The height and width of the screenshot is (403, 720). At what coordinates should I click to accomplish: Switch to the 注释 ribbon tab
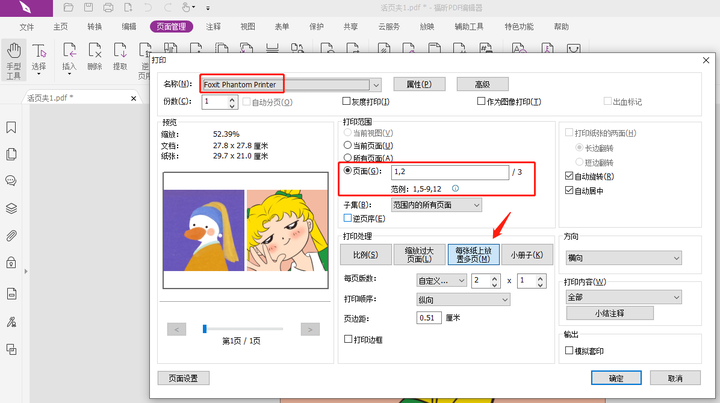[x=213, y=27]
